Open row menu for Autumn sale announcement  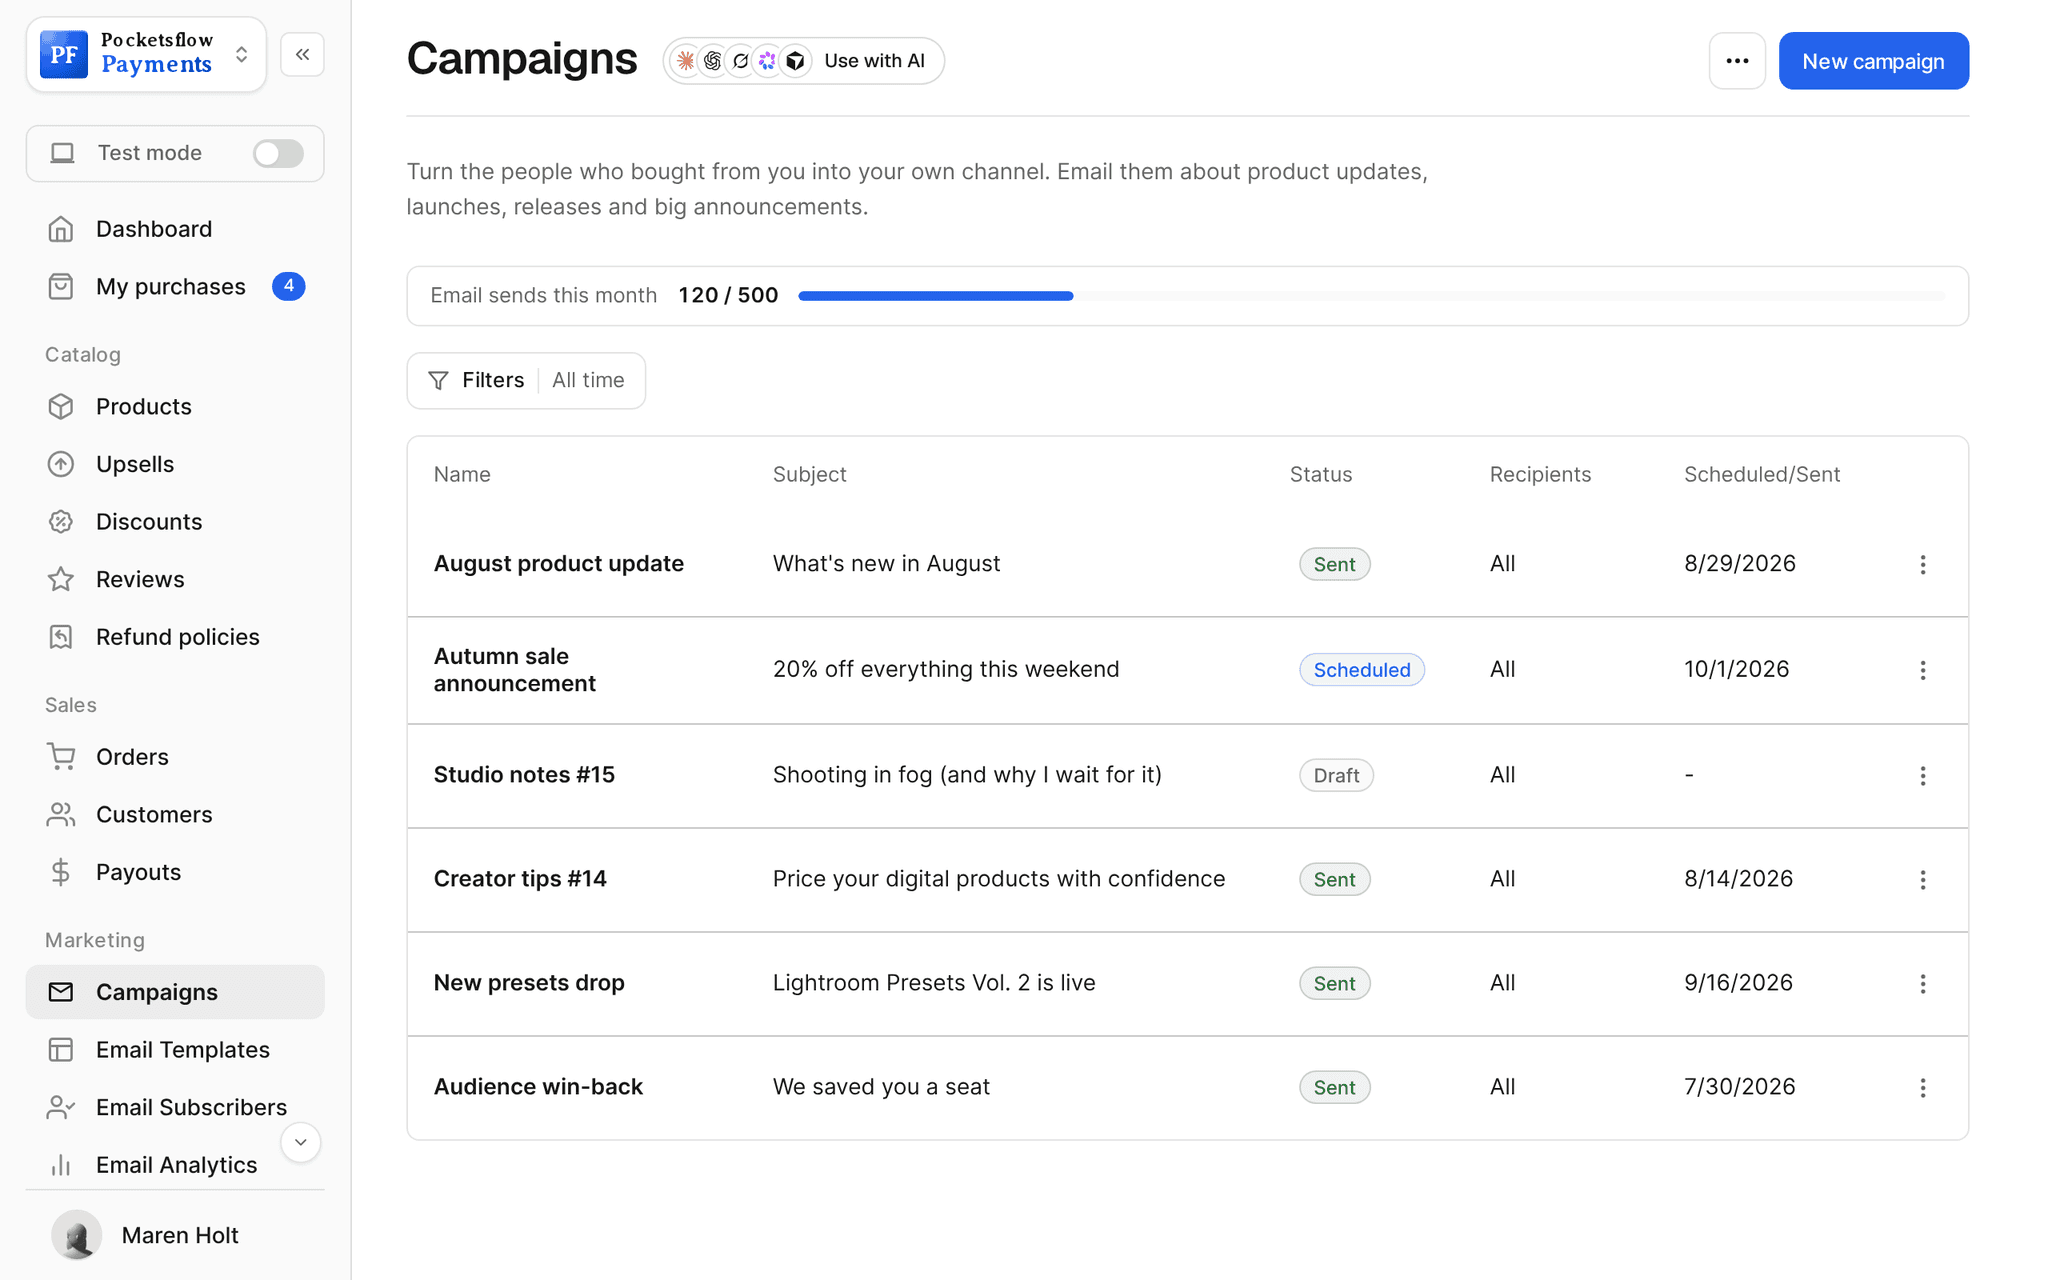(x=1922, y=671)
